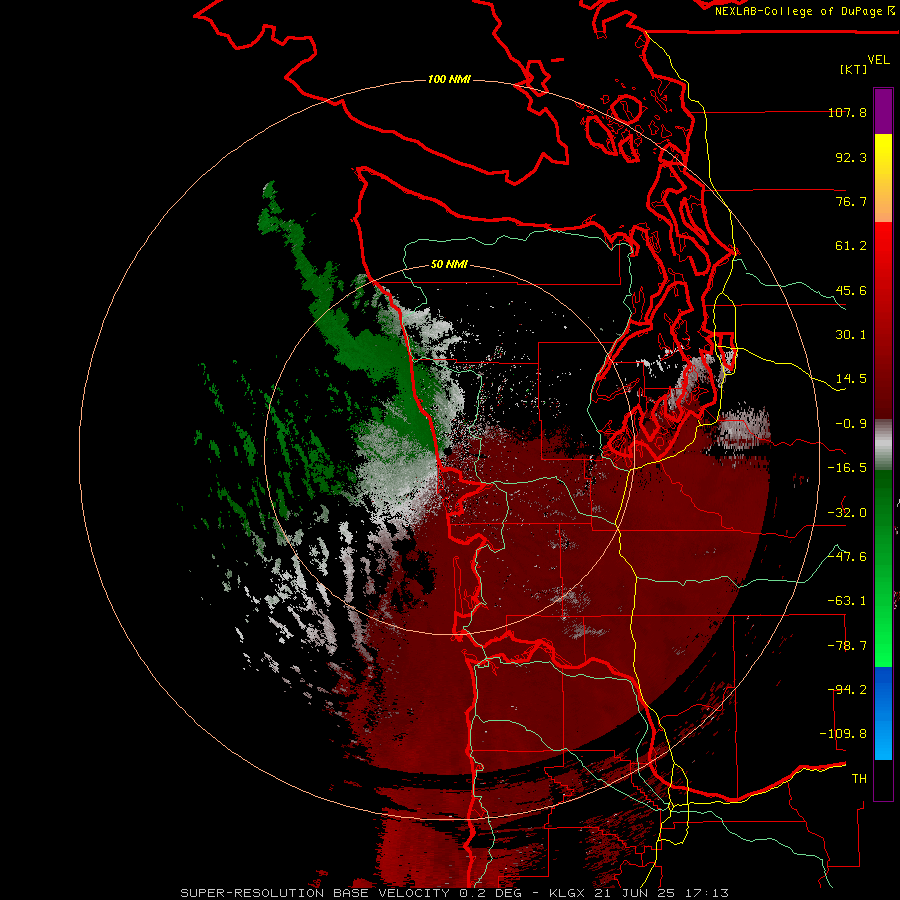Click the purple segment of the velocity color bar

(x=883, y=111)
